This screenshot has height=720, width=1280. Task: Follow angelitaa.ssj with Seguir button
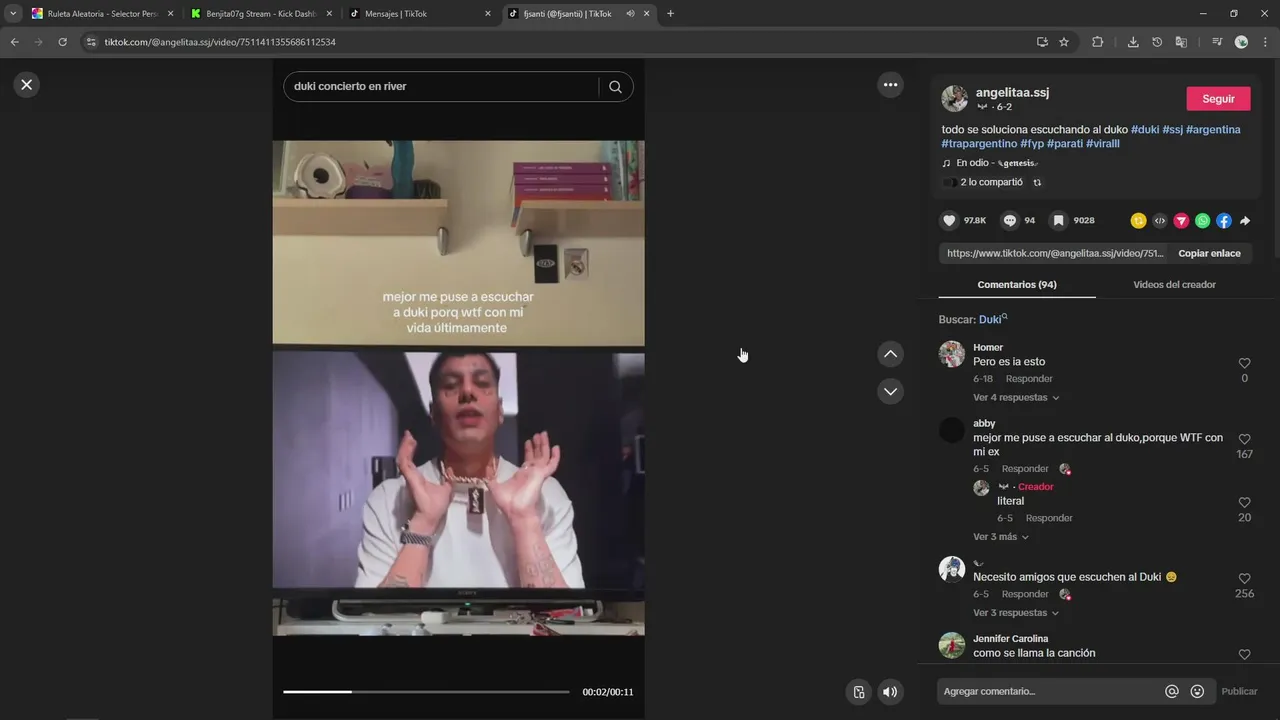point(1218,99)
